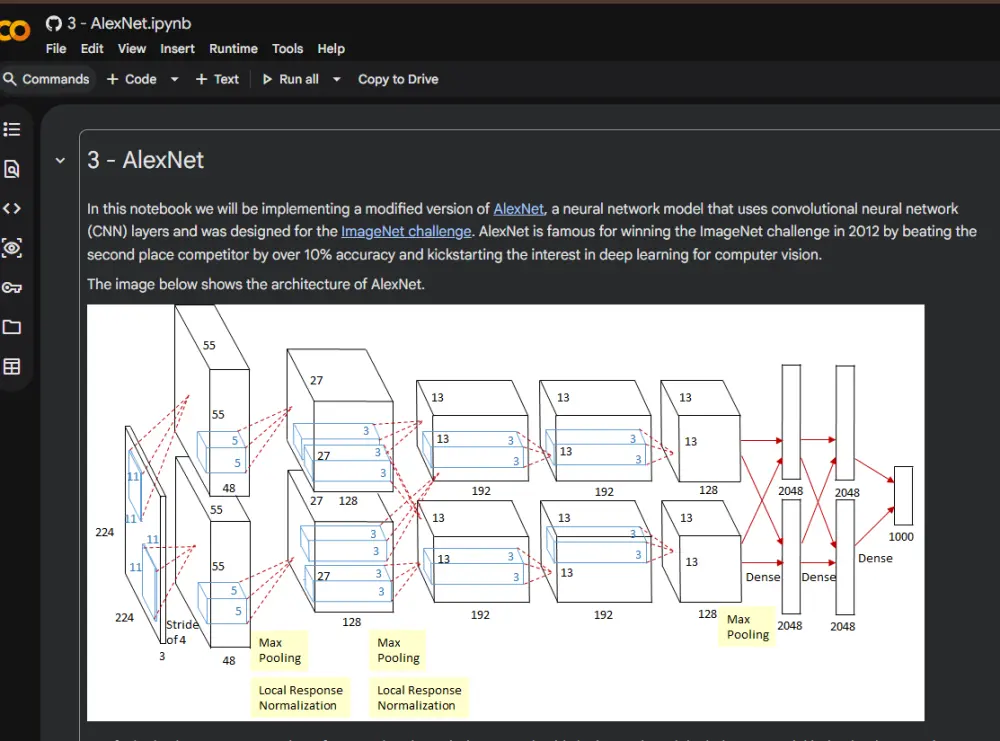Open the Code snippets sidebar icon
The image size is (1000, 741).
tap(11, 209)
